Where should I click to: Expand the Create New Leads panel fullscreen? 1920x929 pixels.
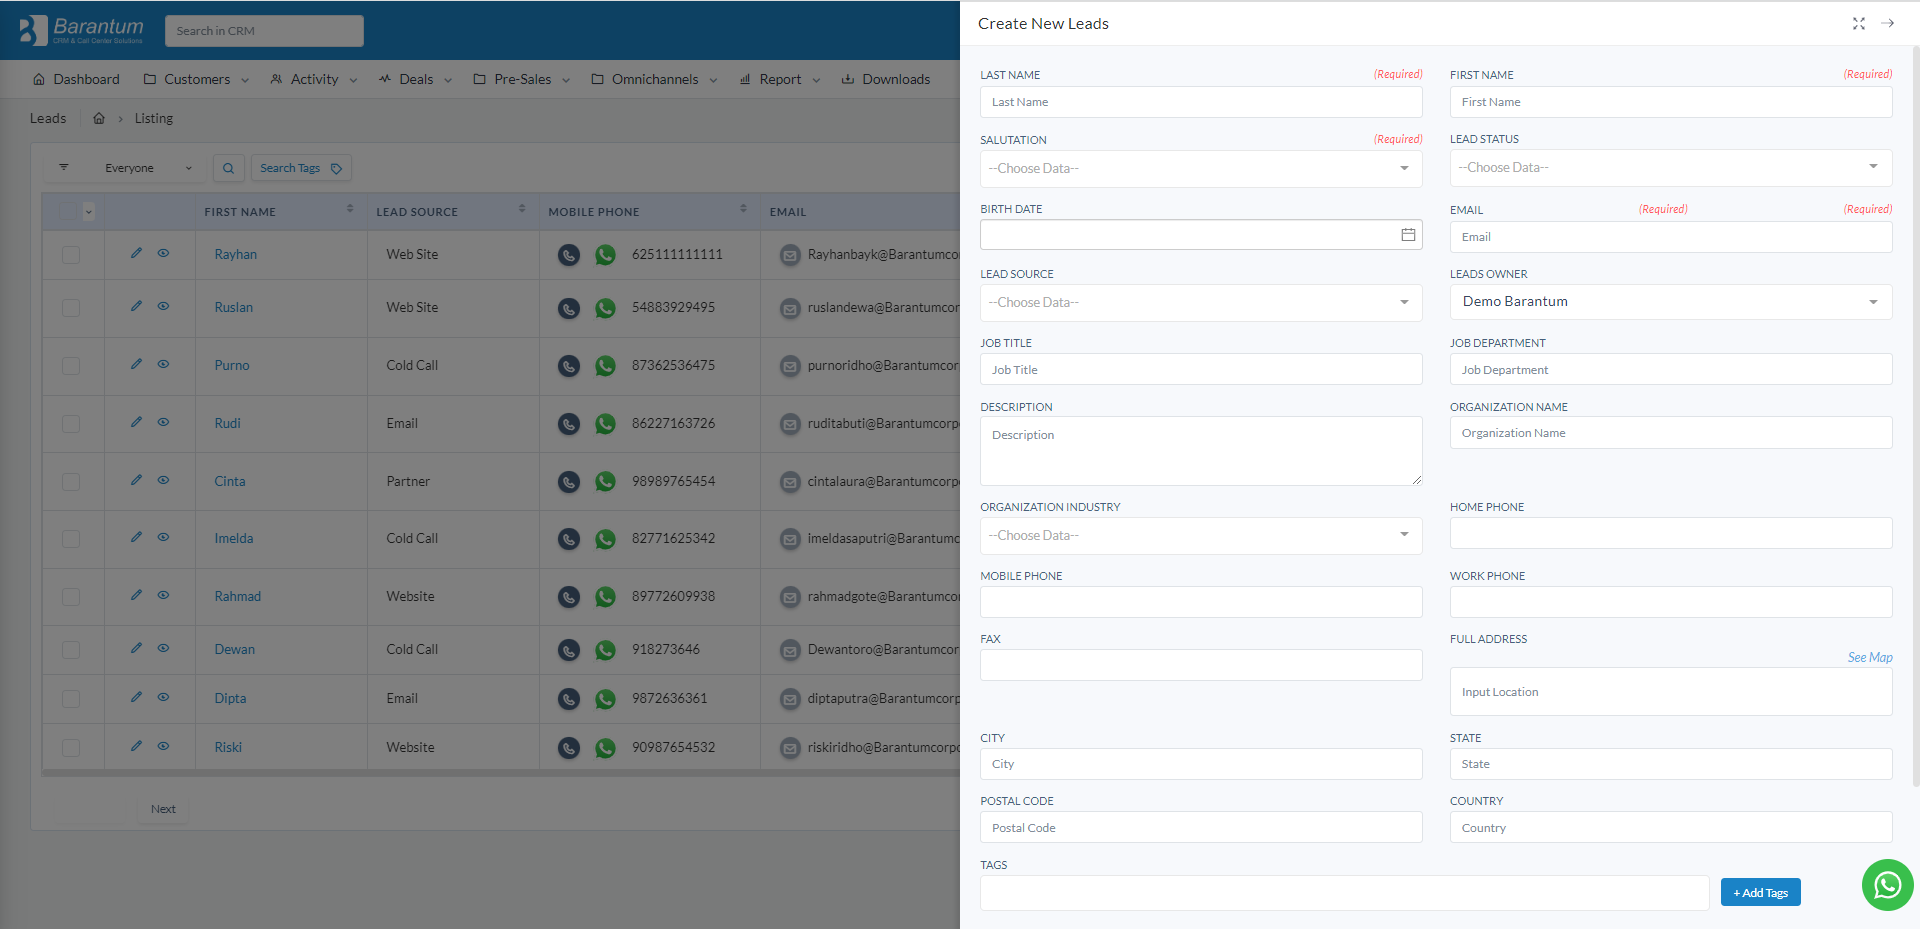click(1859, 23)
